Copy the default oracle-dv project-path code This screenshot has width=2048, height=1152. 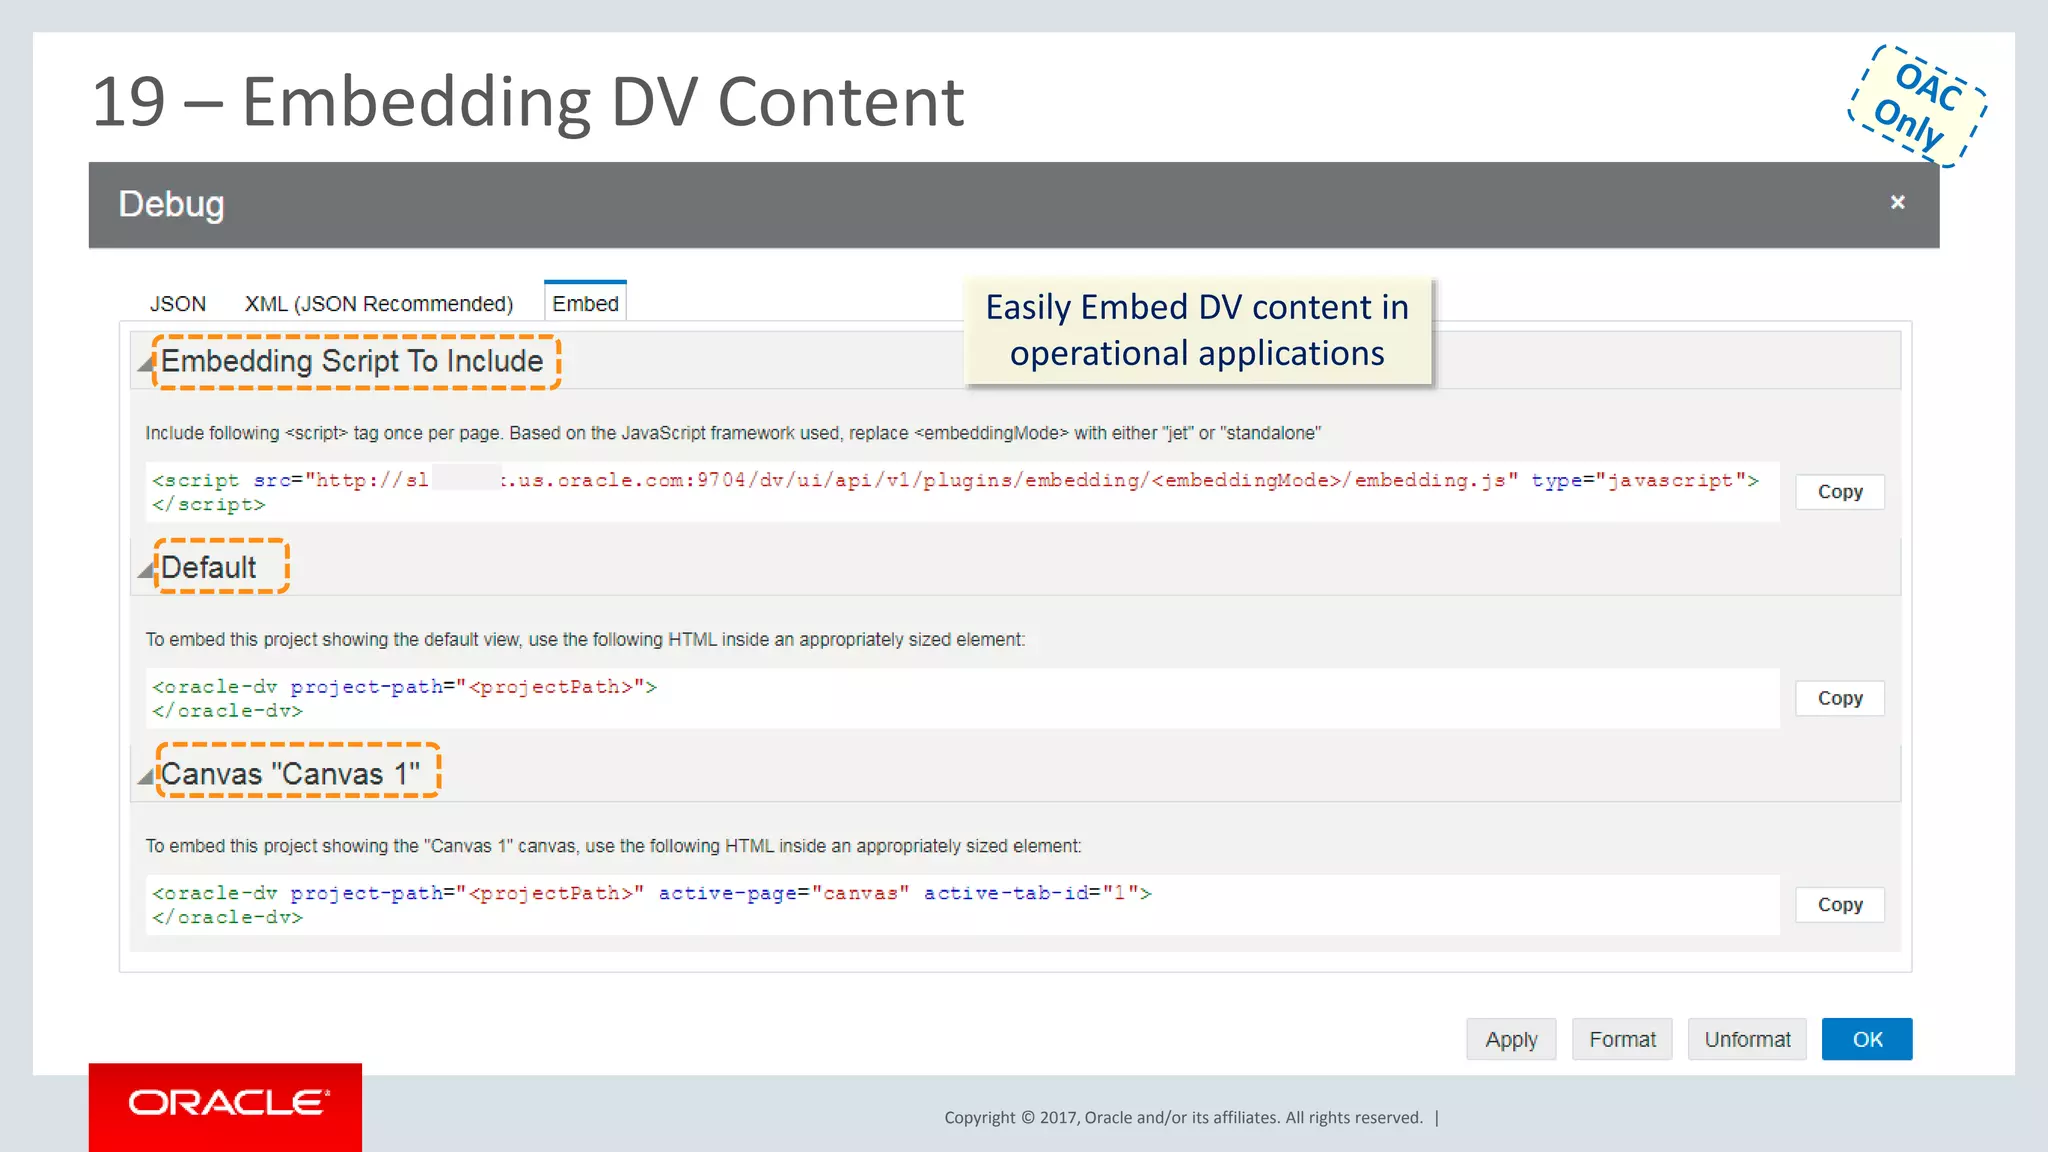click(x=1840, y=698)
